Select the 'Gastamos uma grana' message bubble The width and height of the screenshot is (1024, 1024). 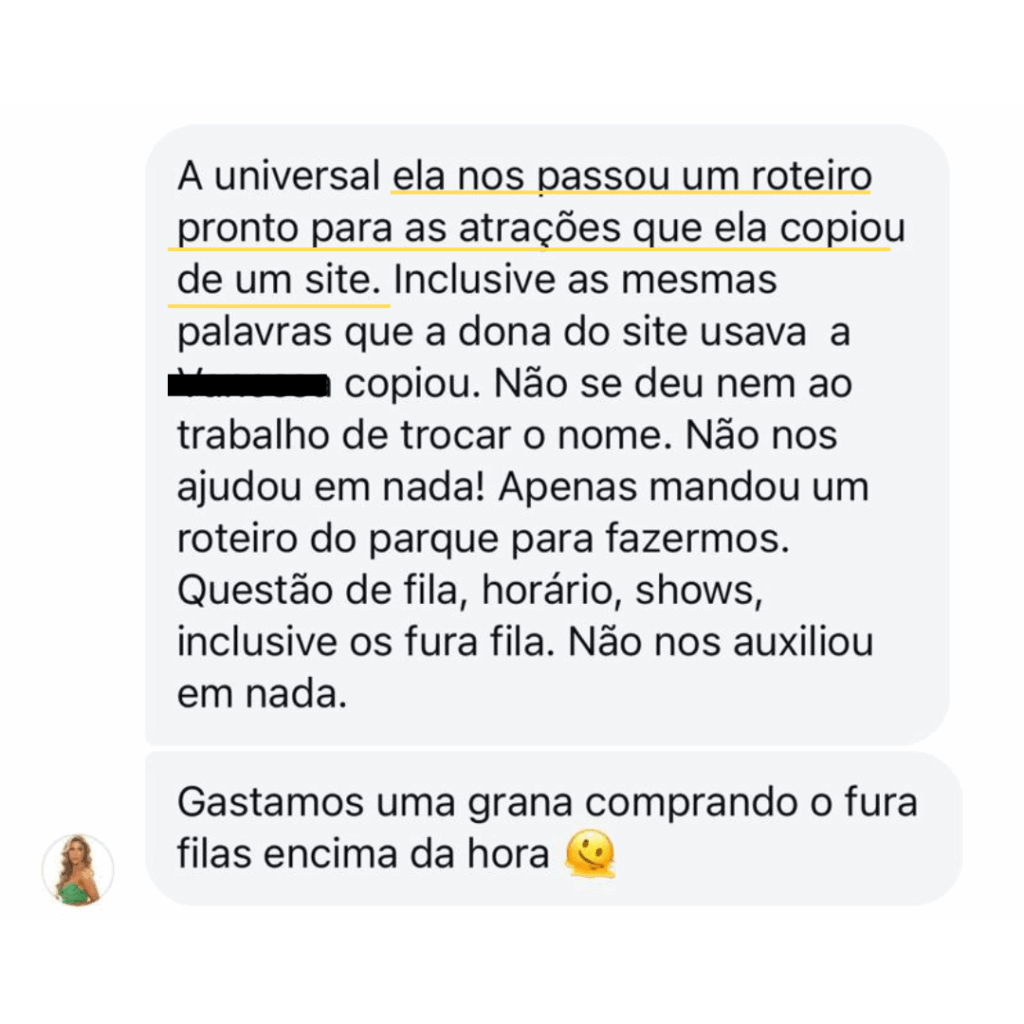point(553,828)
